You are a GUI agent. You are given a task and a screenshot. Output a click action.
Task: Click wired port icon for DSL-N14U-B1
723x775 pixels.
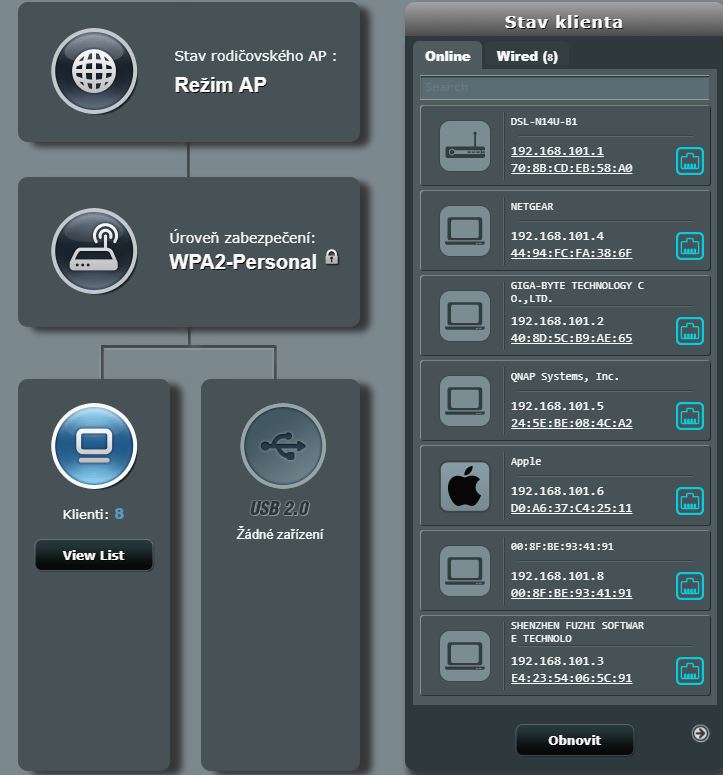690,161
